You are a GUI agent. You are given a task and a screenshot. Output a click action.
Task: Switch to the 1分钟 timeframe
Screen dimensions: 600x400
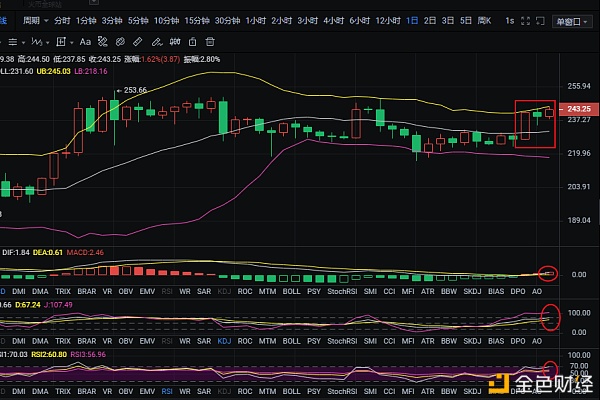click(86, 21)
